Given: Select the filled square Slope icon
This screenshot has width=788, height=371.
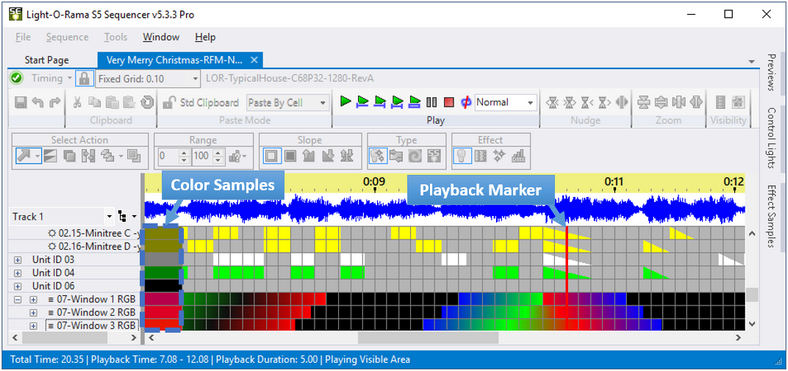Looking at the screenshot, I should tap(290, 156).
